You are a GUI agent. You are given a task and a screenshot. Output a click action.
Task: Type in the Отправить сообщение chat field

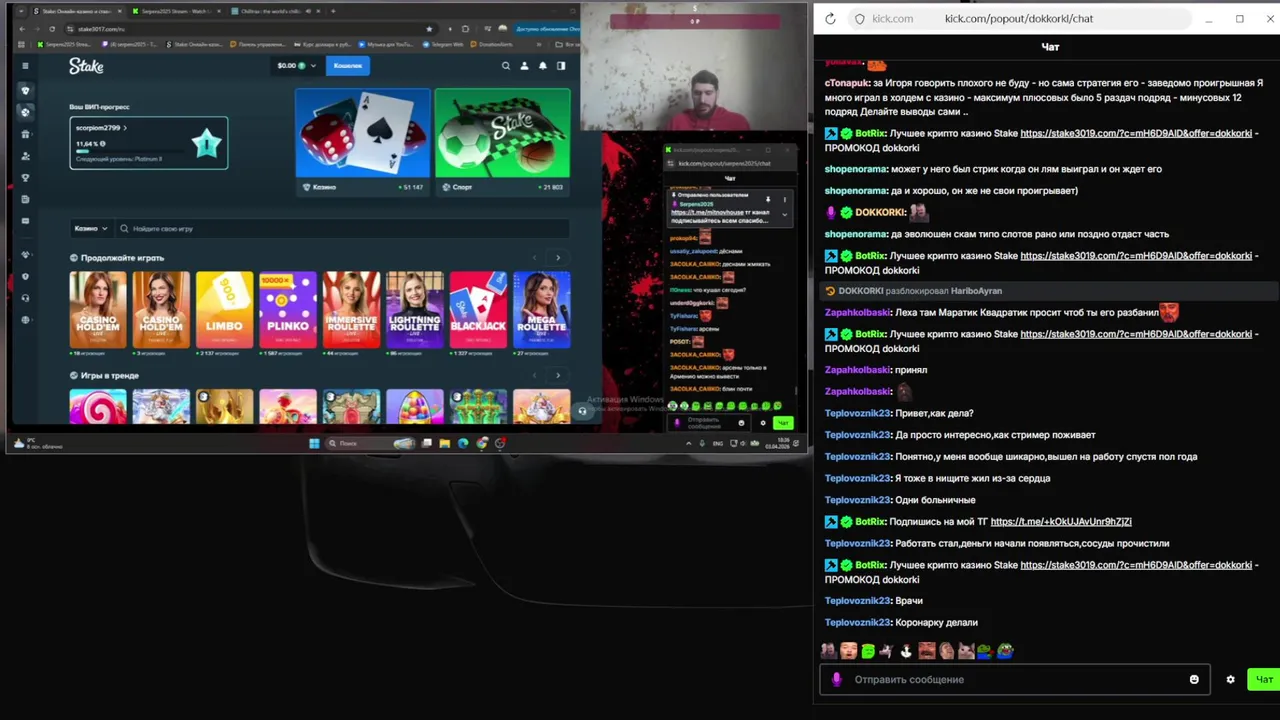[1015, 680]
